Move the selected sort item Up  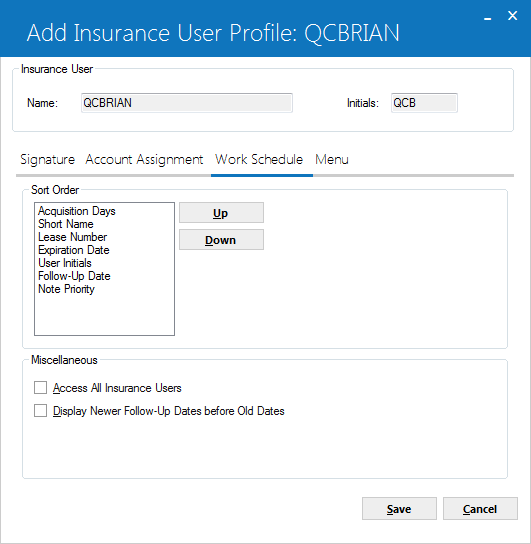(221, 213)
